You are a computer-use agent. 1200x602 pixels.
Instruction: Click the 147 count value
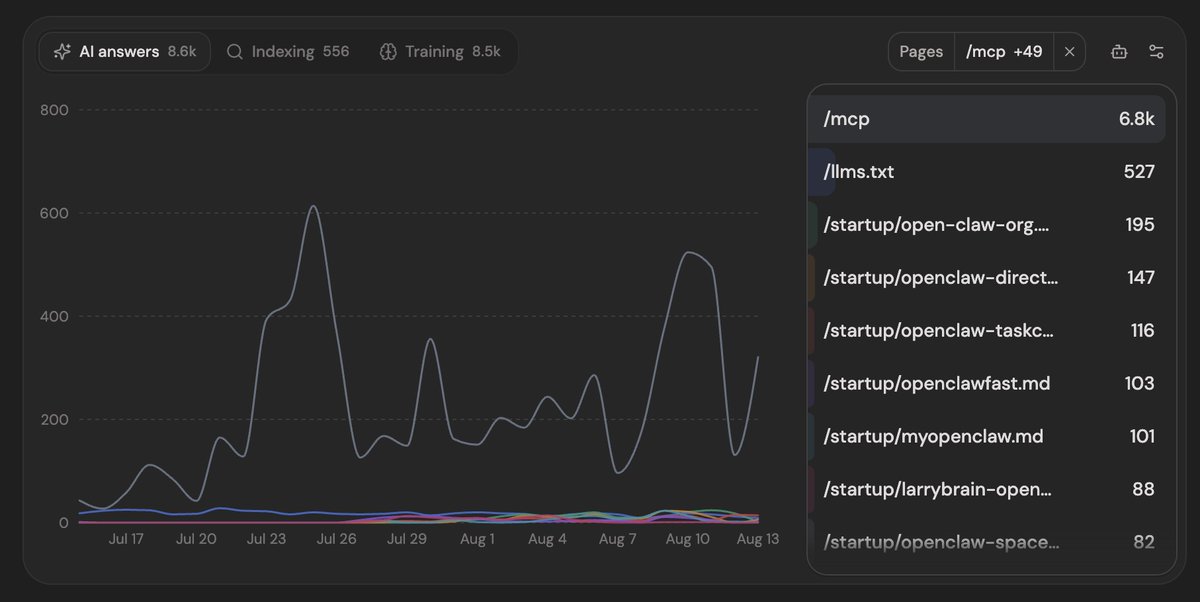(x=1141, y=278)
